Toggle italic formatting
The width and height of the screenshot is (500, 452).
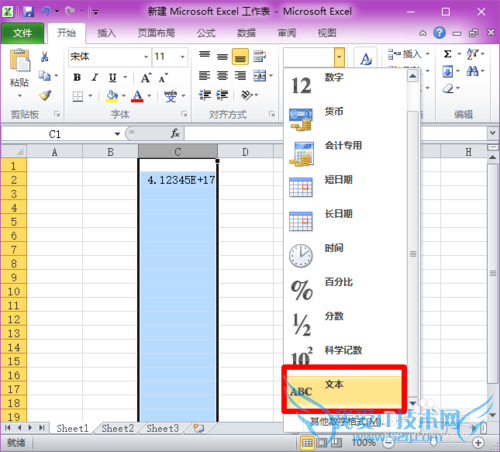pyautogui.click(x=95, y=78)
